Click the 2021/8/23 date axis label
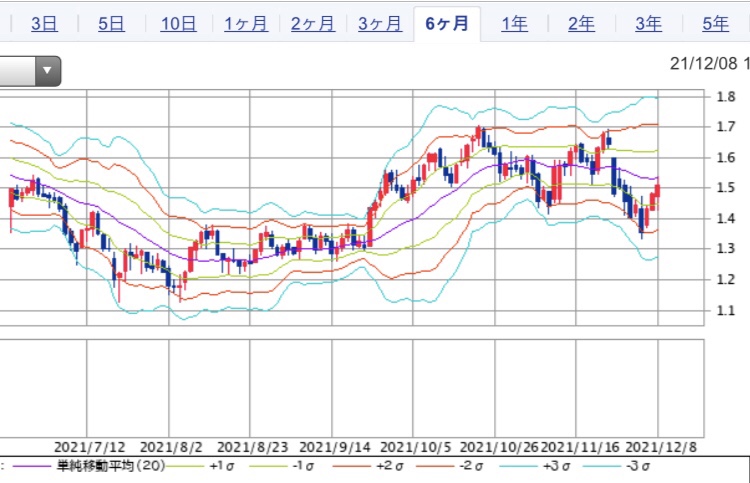Screen dimensions: 750x483 coord(253,448)
